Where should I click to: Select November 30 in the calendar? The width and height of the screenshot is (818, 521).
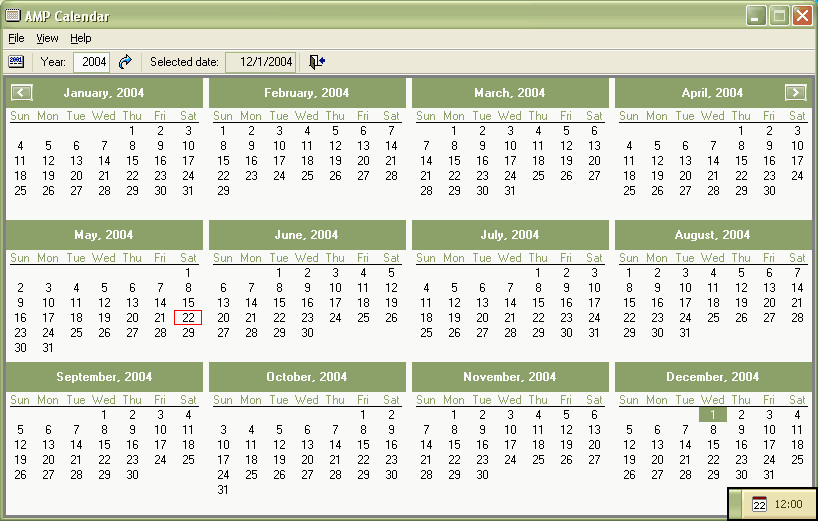482,475
